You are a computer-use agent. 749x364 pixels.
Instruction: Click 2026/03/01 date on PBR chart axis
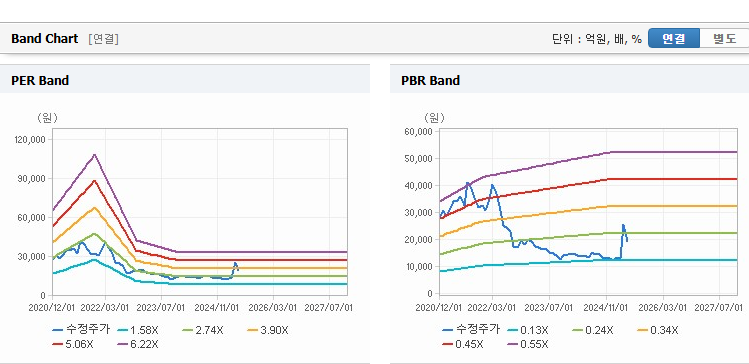click(x=662, y=307)
